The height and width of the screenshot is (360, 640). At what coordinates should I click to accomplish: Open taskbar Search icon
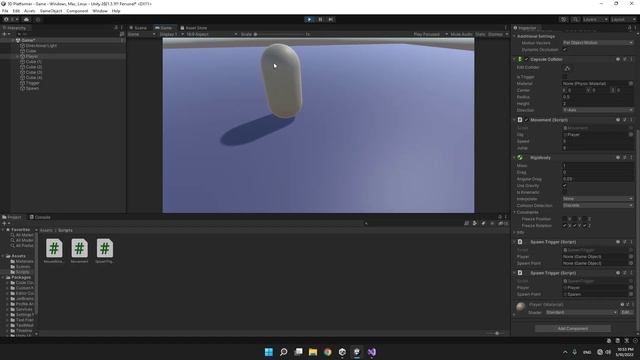(x=283, y=352)
